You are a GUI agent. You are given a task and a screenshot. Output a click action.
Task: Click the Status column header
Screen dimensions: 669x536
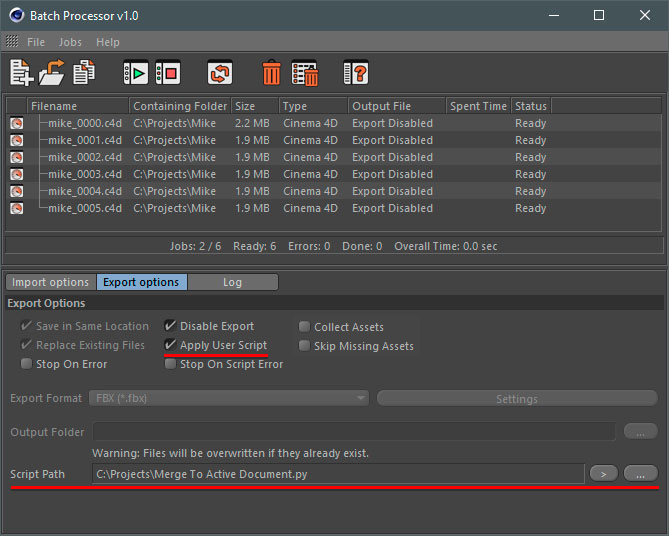531,106
